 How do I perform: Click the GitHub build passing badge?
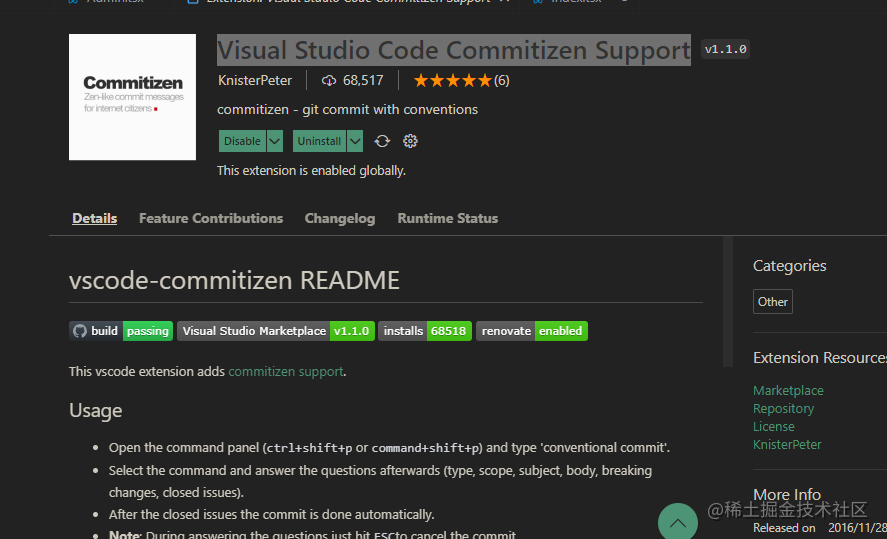tap(121, 331)
